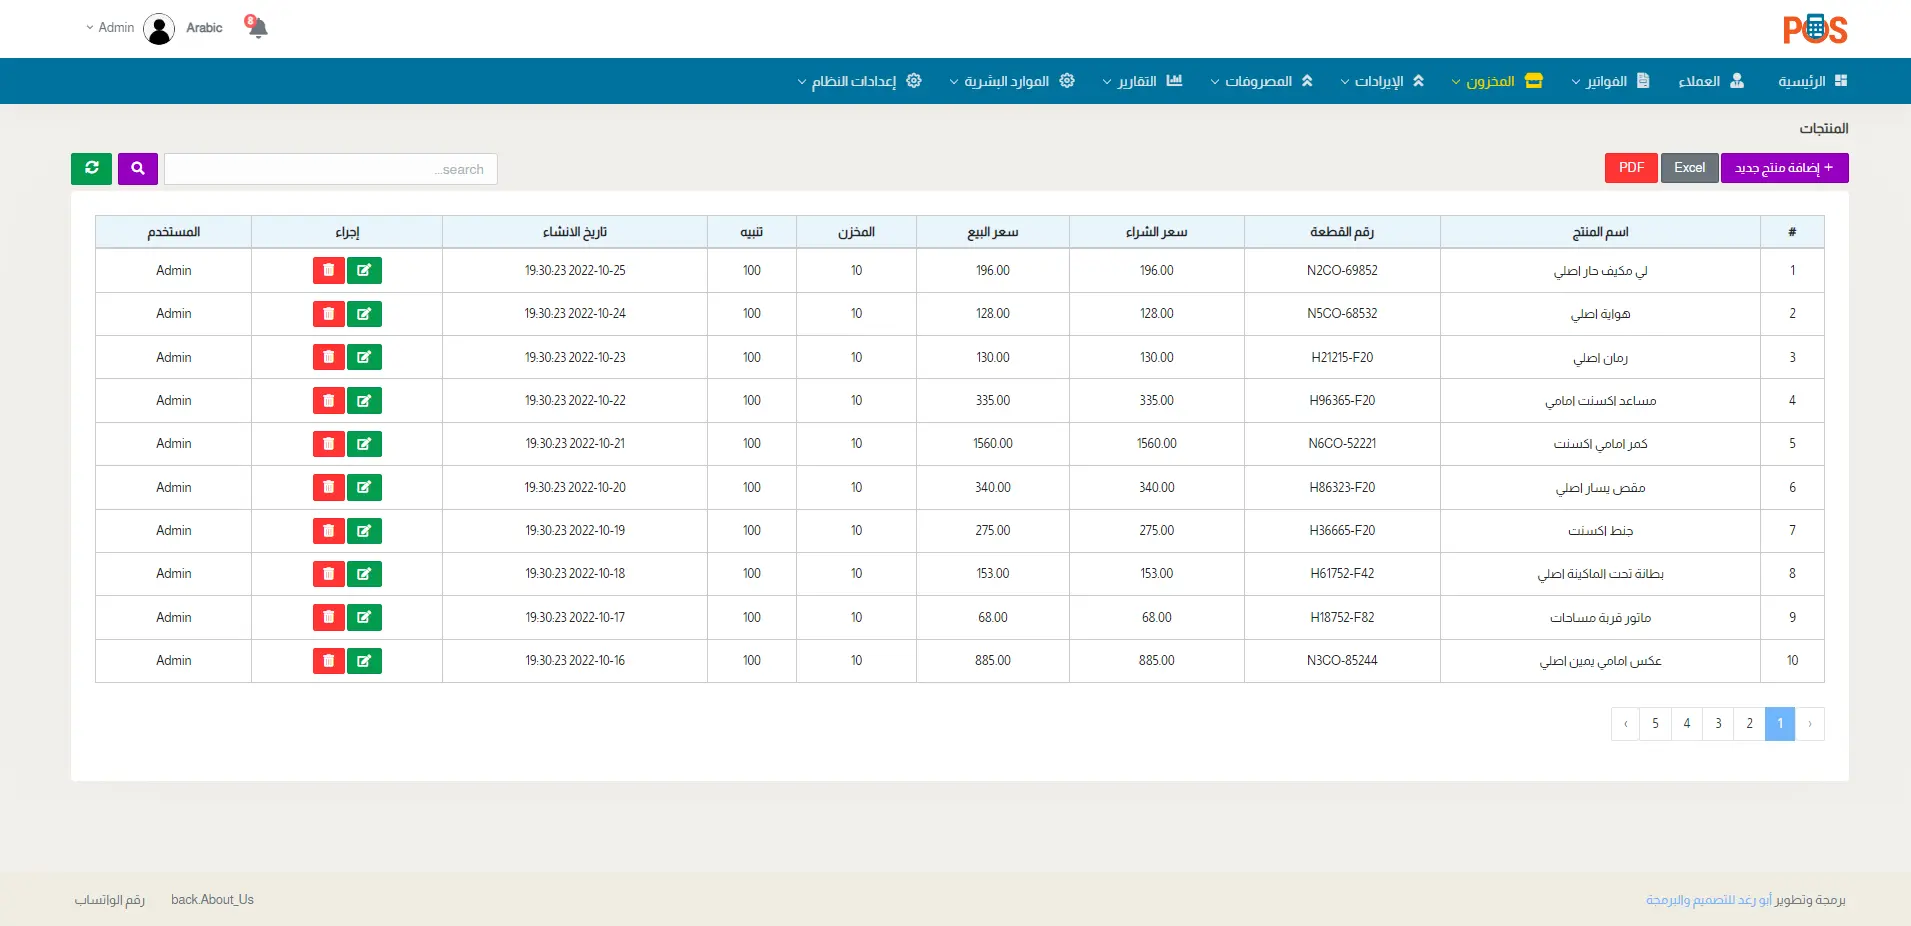Screen dimensions: 1911x926
Task: Click the red trash icon for row 5
Action: tap(328, 444)
